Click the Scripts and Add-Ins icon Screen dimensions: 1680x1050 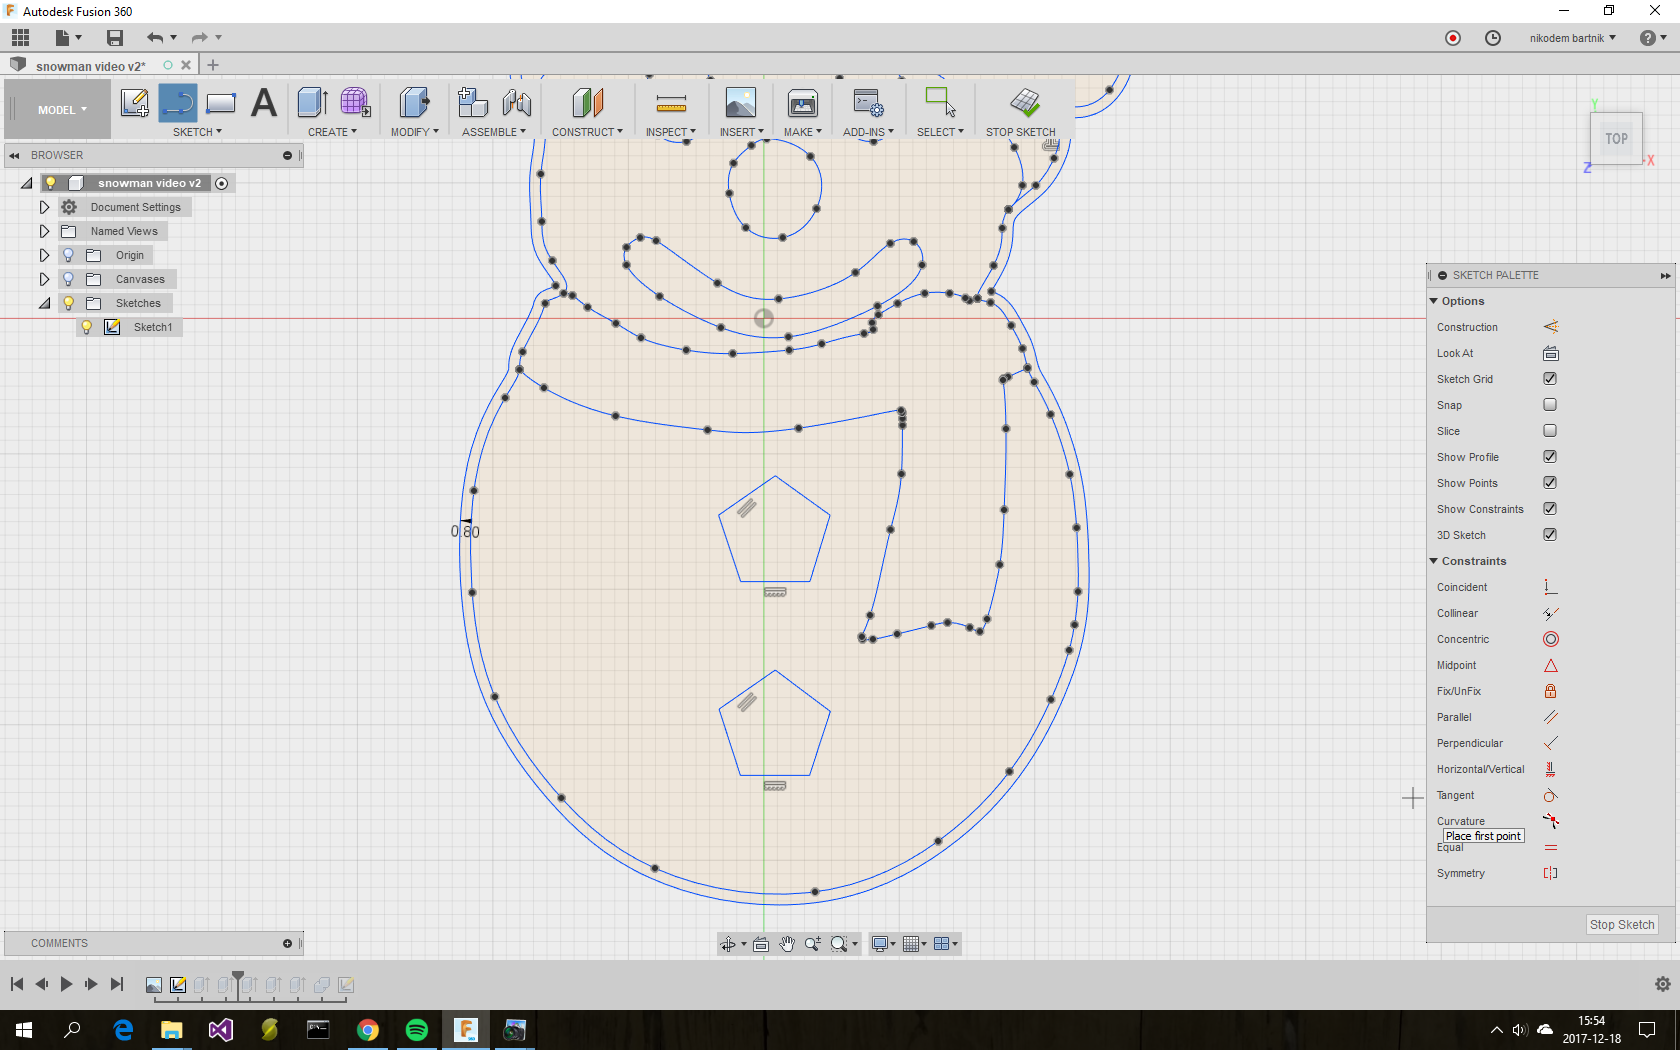[x=868, y=102]
